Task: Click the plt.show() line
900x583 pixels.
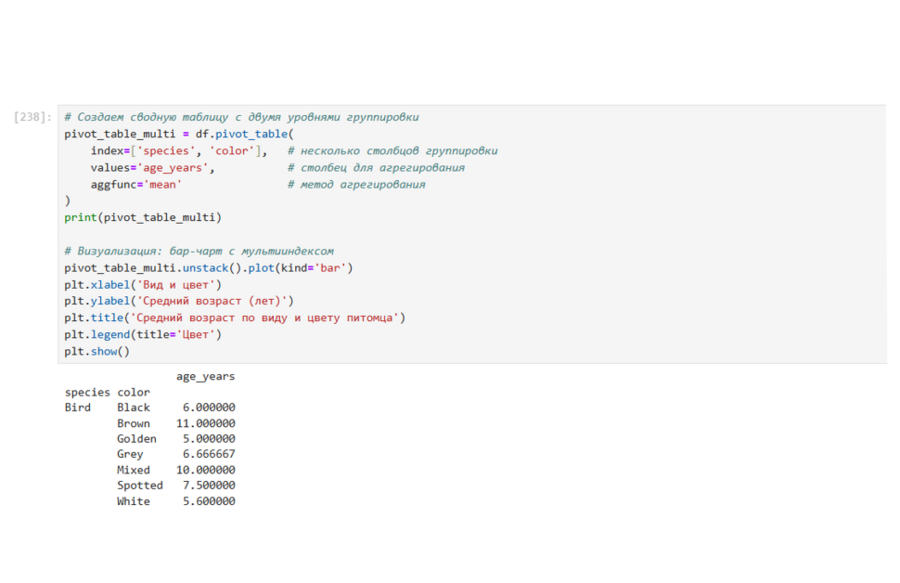Action: tap(97, 352)
